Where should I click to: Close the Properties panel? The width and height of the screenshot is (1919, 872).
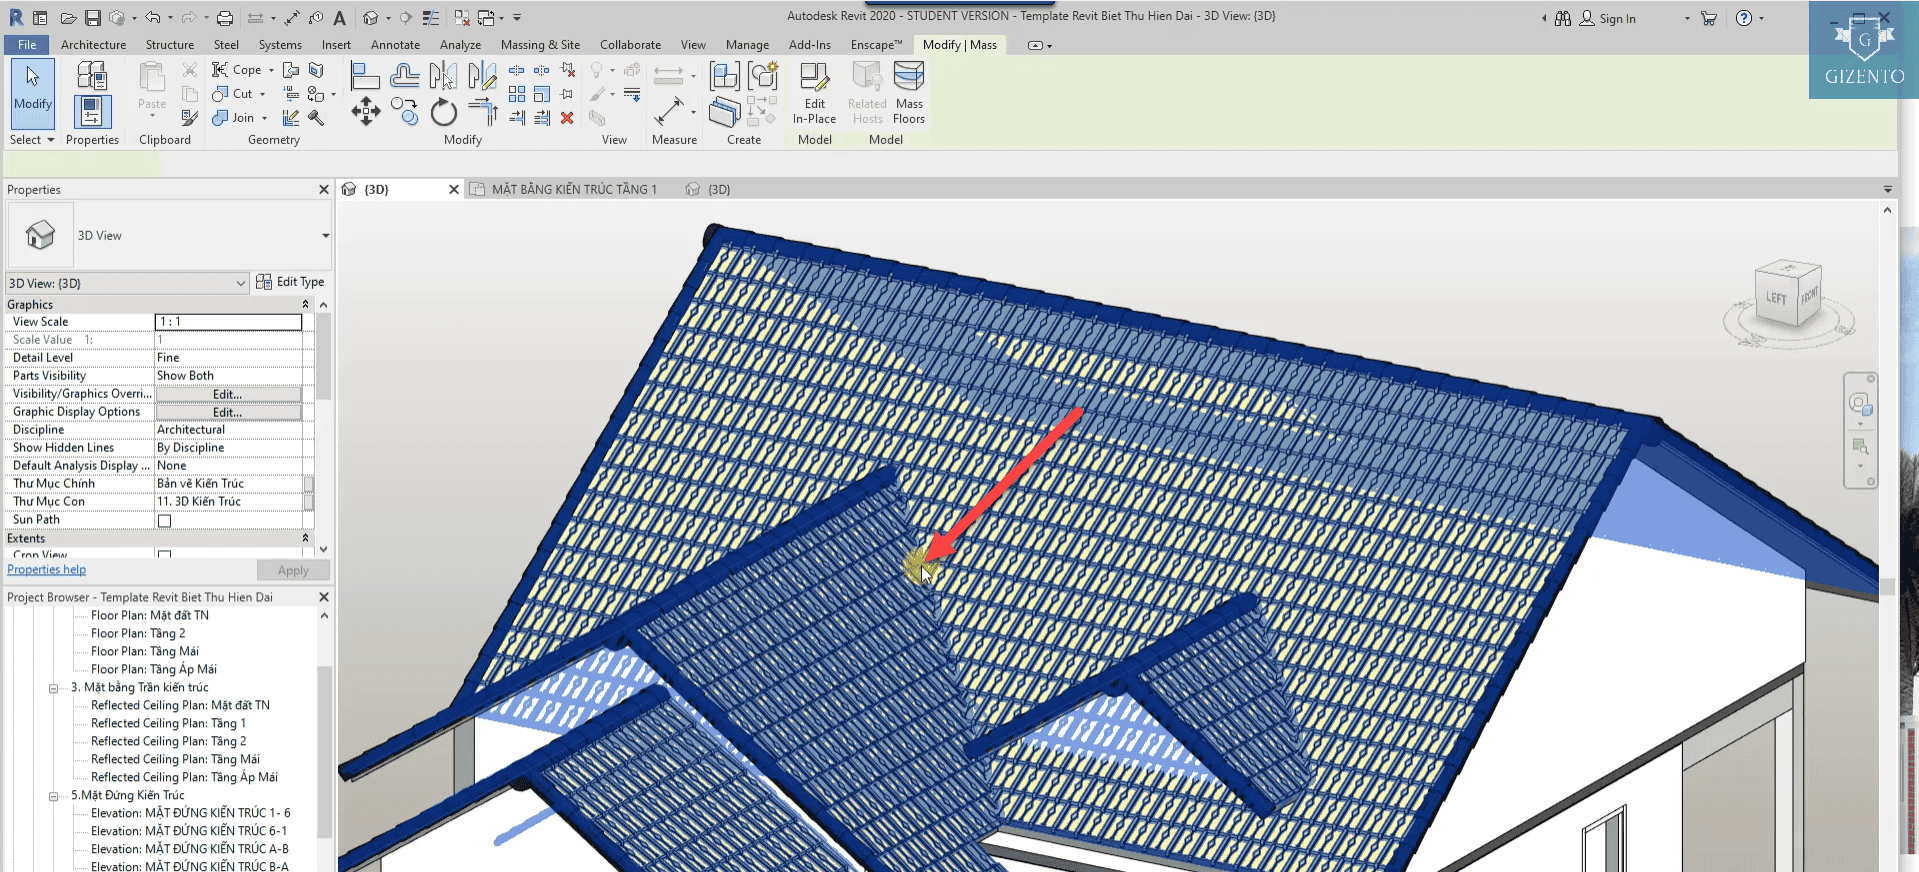[x=324, y=190]
